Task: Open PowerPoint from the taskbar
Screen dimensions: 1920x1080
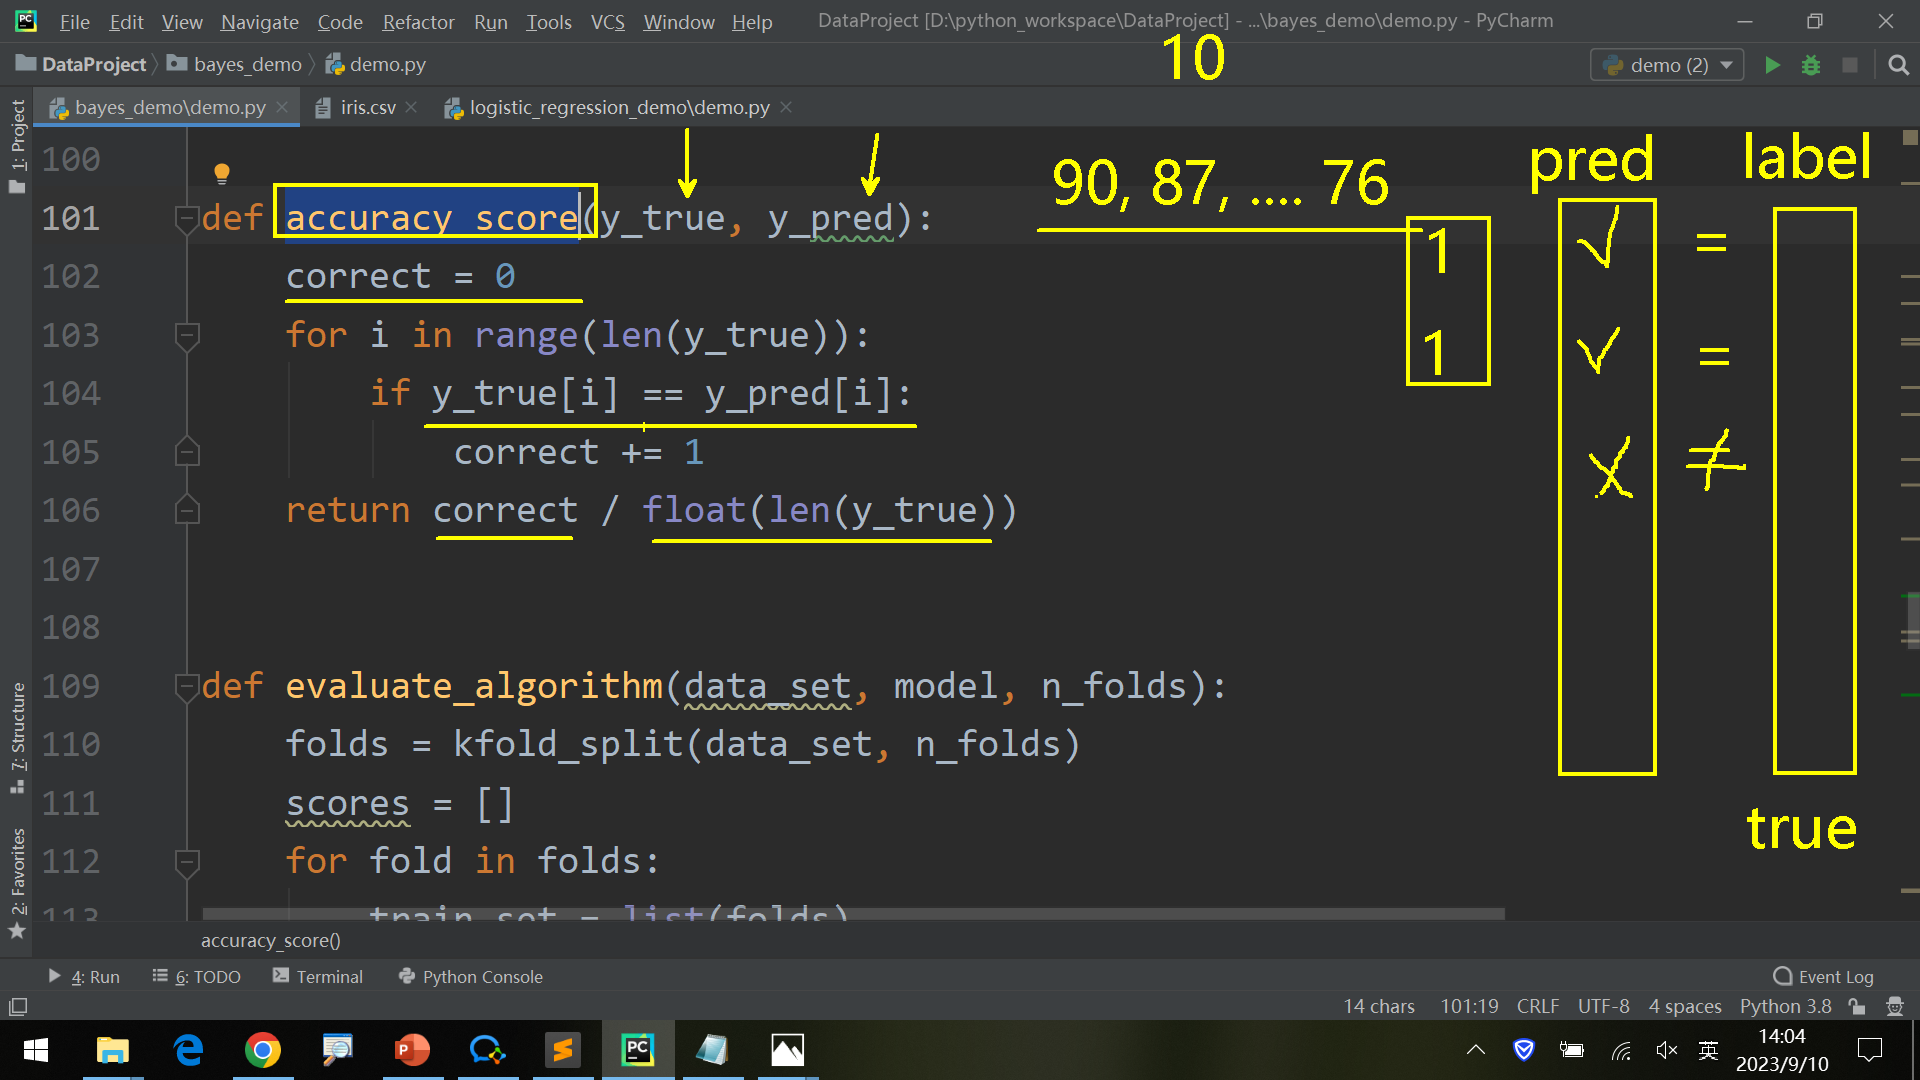Action: tap(412, 1050)
